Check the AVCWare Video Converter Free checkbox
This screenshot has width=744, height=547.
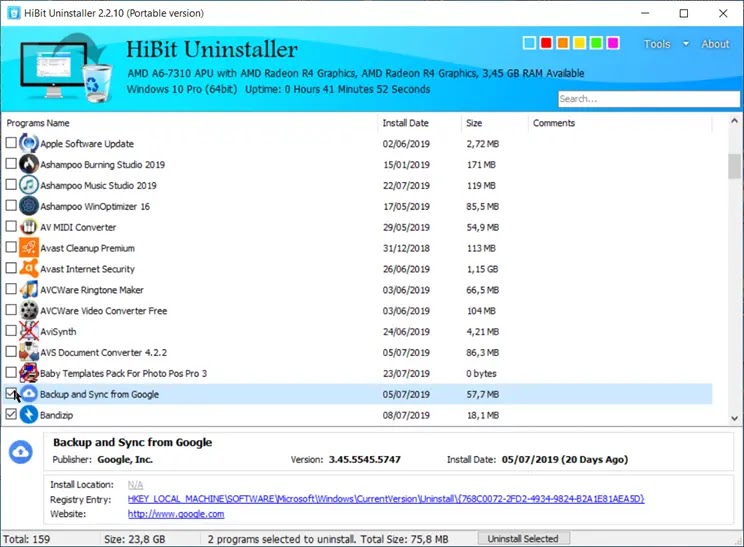pyautogui.click(x=11, y=309)
